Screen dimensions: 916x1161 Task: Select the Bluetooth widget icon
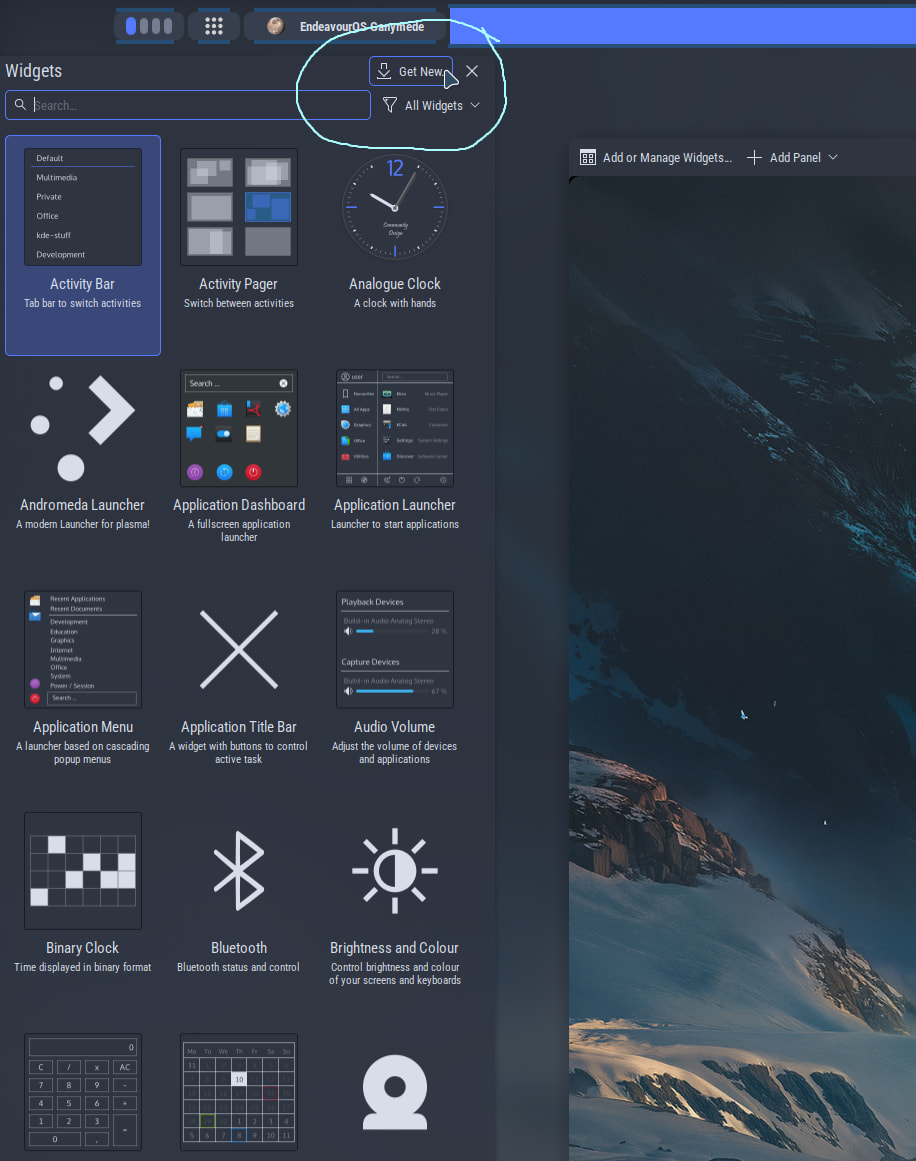[239, 871]
